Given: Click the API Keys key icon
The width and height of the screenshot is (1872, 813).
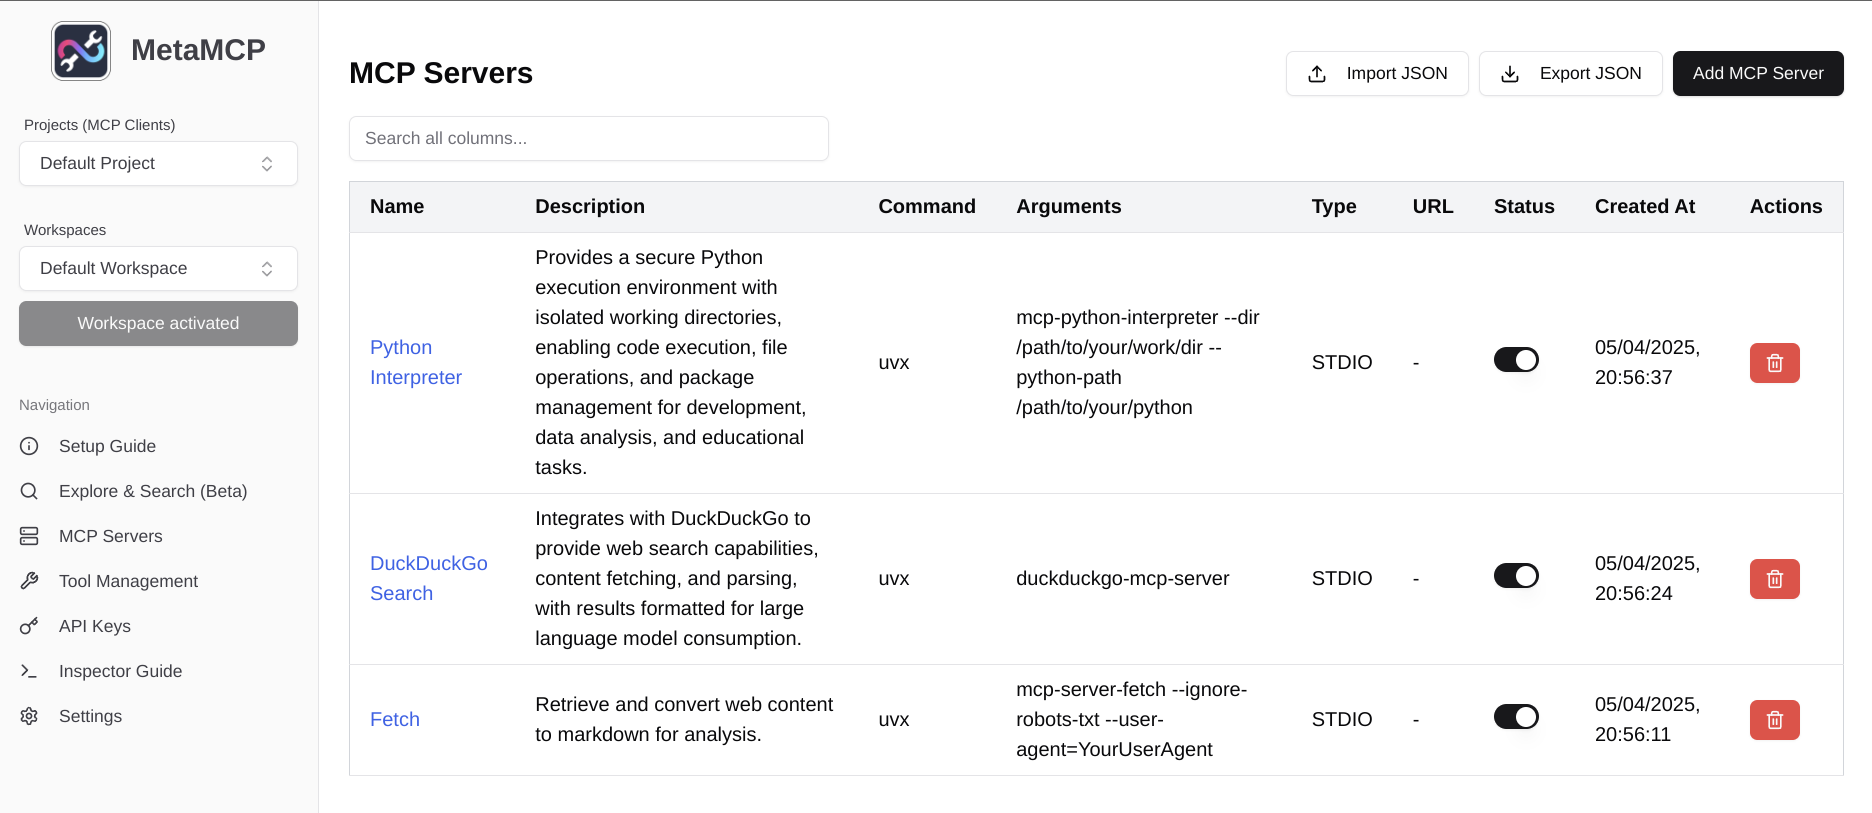Looking at the screenshot, I should 29,626.
